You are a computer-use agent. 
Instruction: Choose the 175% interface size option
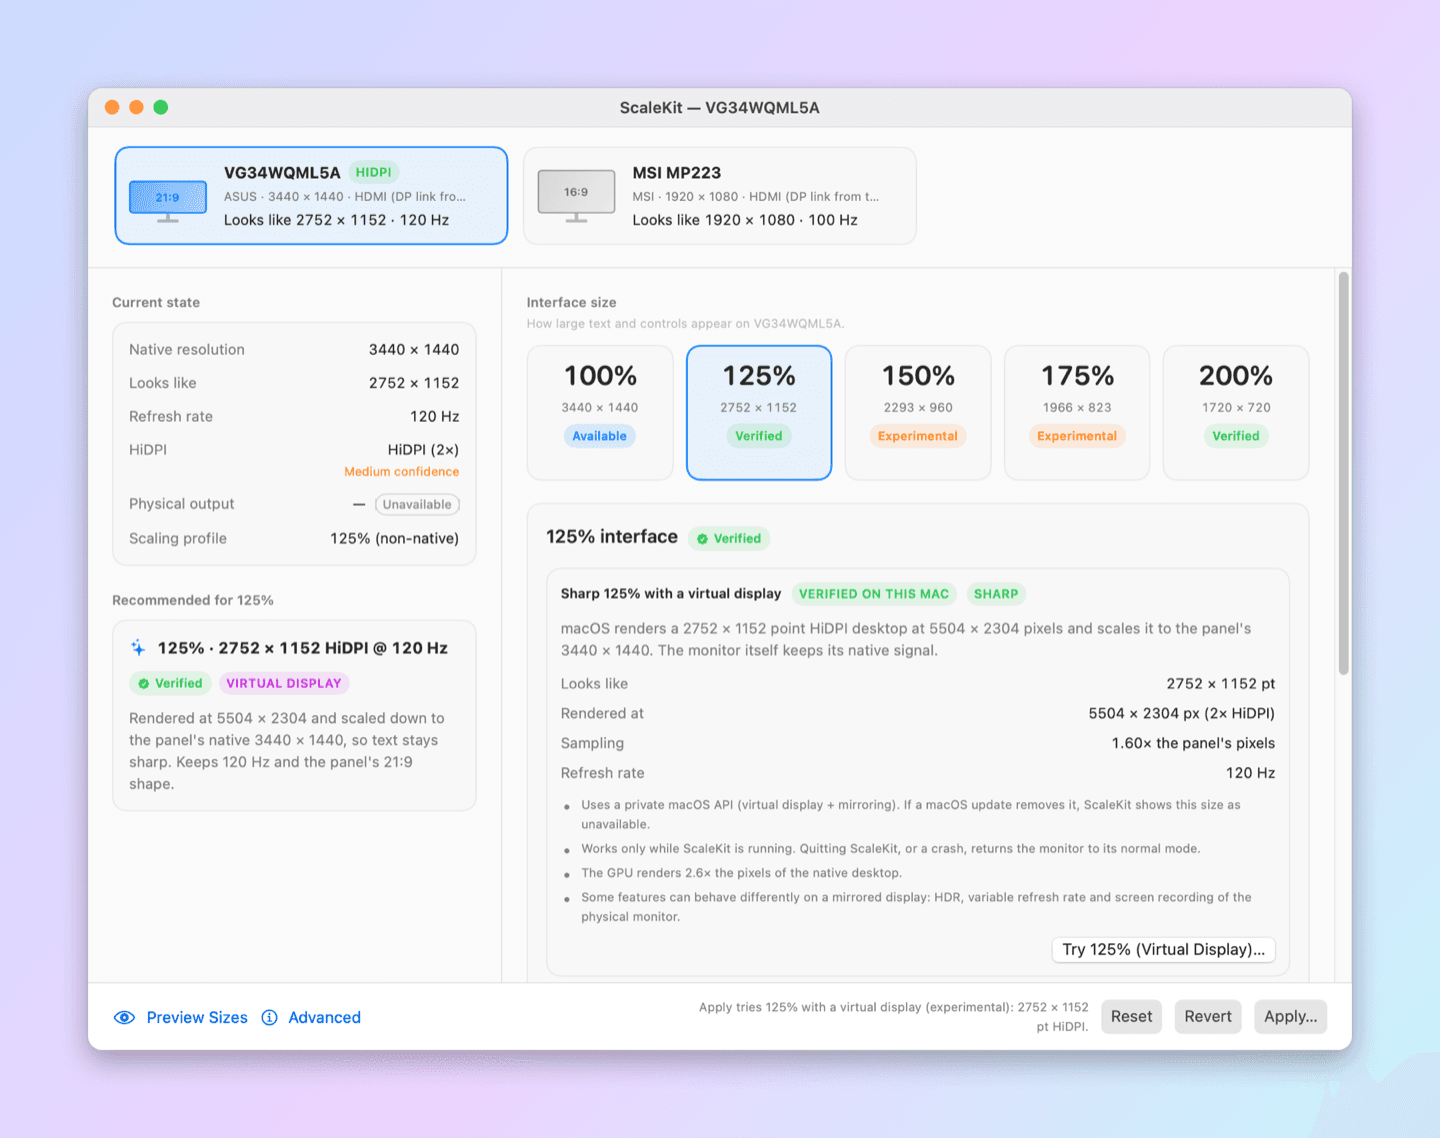point(1077,412)
